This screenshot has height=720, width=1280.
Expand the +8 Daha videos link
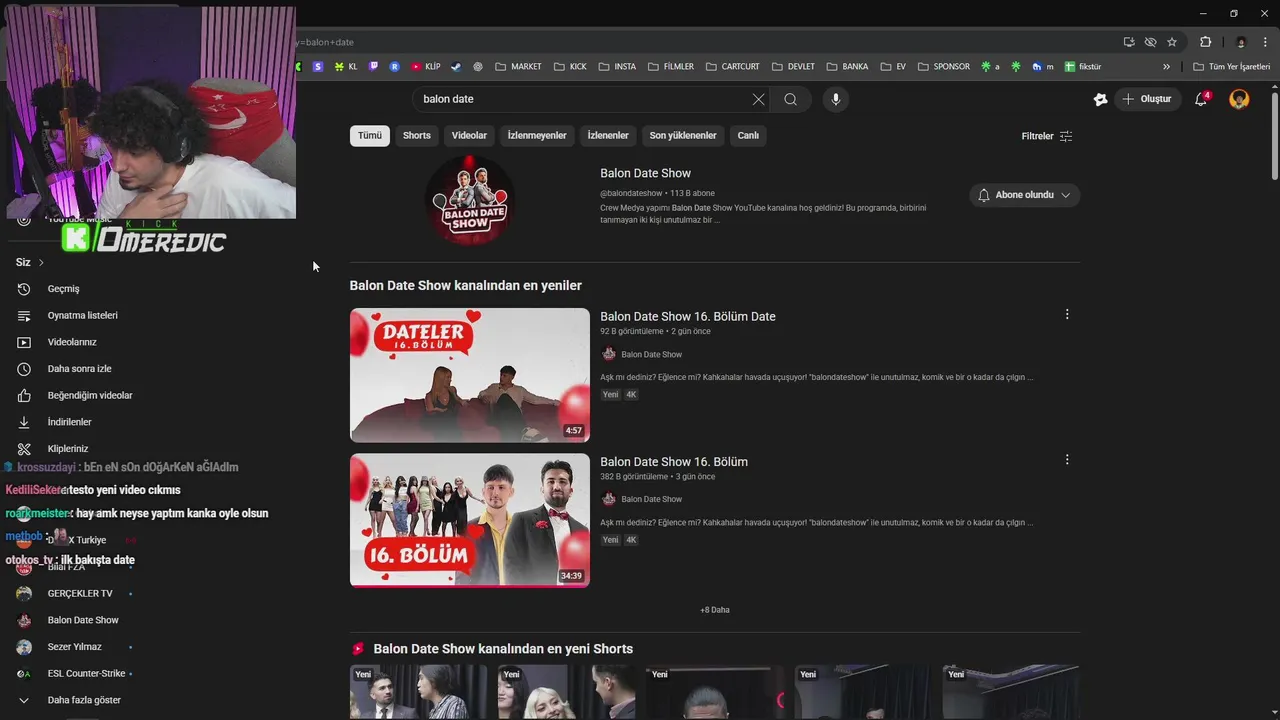tap(715, 610)
